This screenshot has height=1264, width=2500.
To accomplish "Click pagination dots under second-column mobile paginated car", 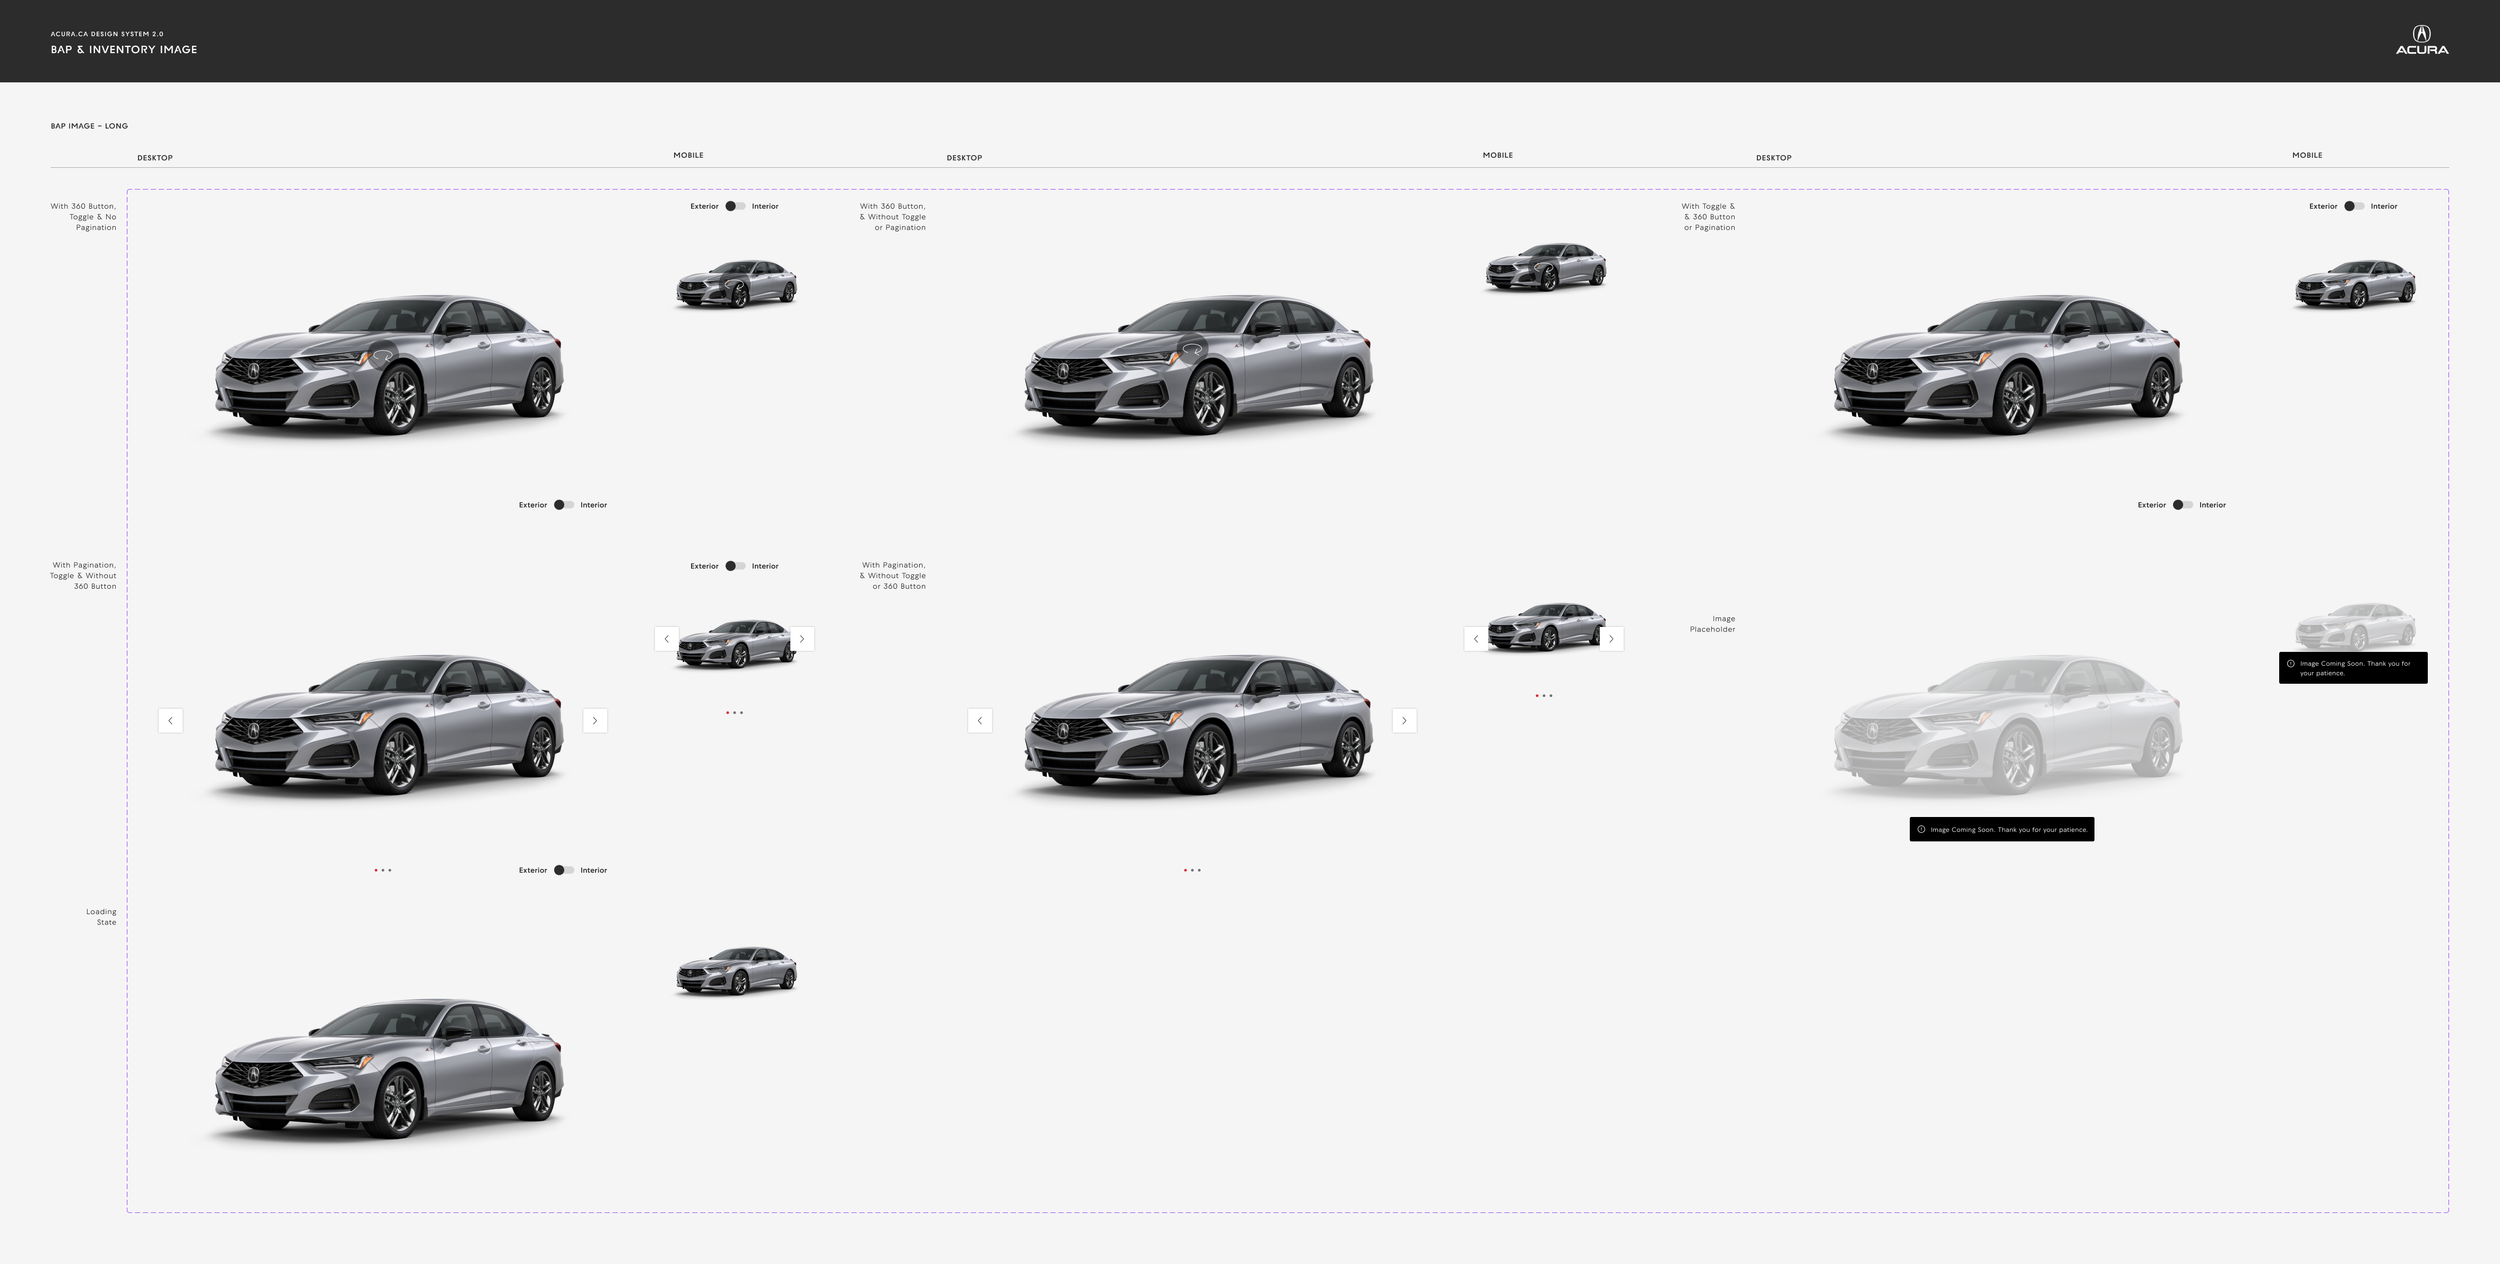I will (1544, 696).
